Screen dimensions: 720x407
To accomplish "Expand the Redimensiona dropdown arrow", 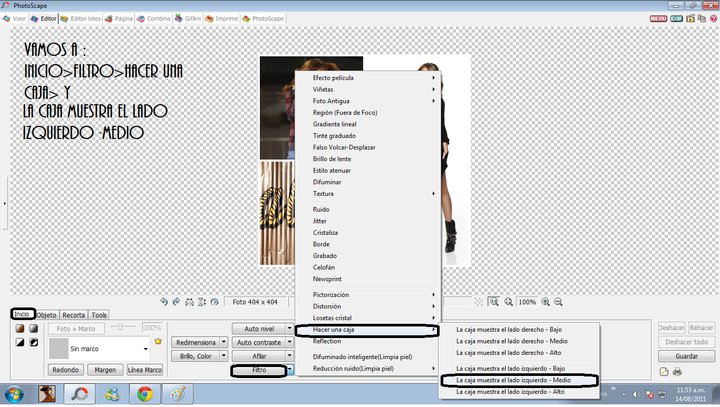I will click(224, 342).
